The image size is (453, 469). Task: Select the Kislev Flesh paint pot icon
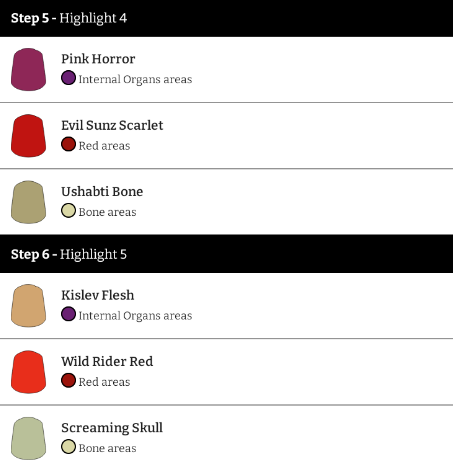click(x=28, y=305)
